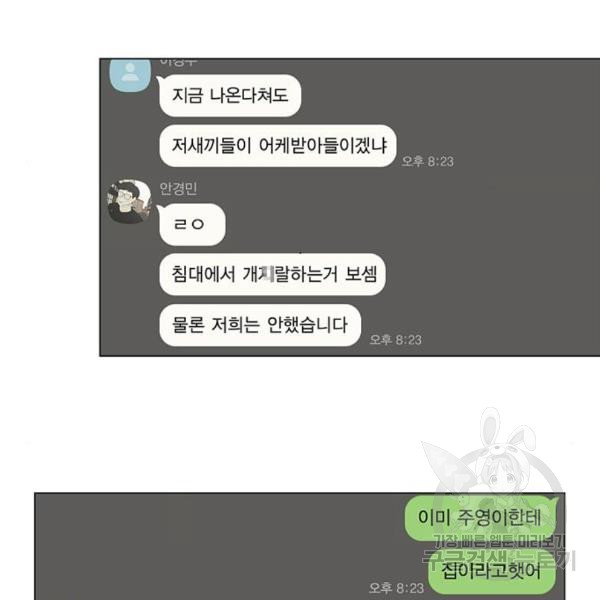
Task: Click the default blue profile avatar
Action: click(x=130, y=75)
